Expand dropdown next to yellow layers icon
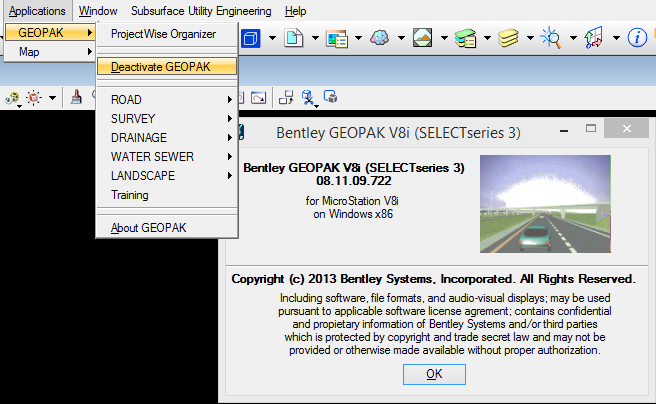 click(530, 38)
